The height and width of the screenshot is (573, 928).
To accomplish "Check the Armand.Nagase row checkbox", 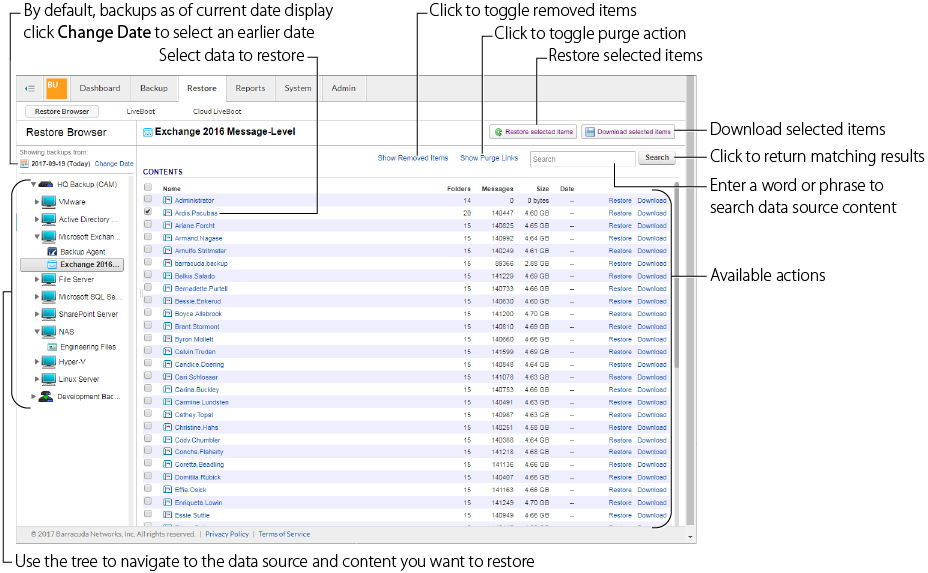I will [148, 237].
